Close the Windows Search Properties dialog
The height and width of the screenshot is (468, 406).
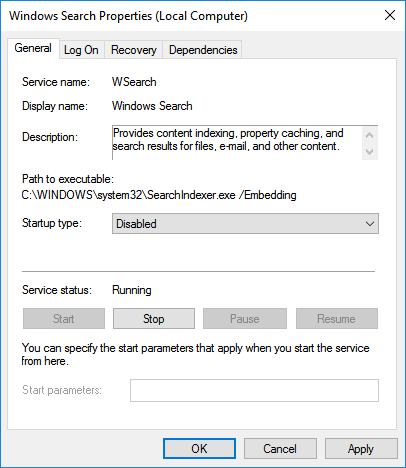tap(390, 15)
